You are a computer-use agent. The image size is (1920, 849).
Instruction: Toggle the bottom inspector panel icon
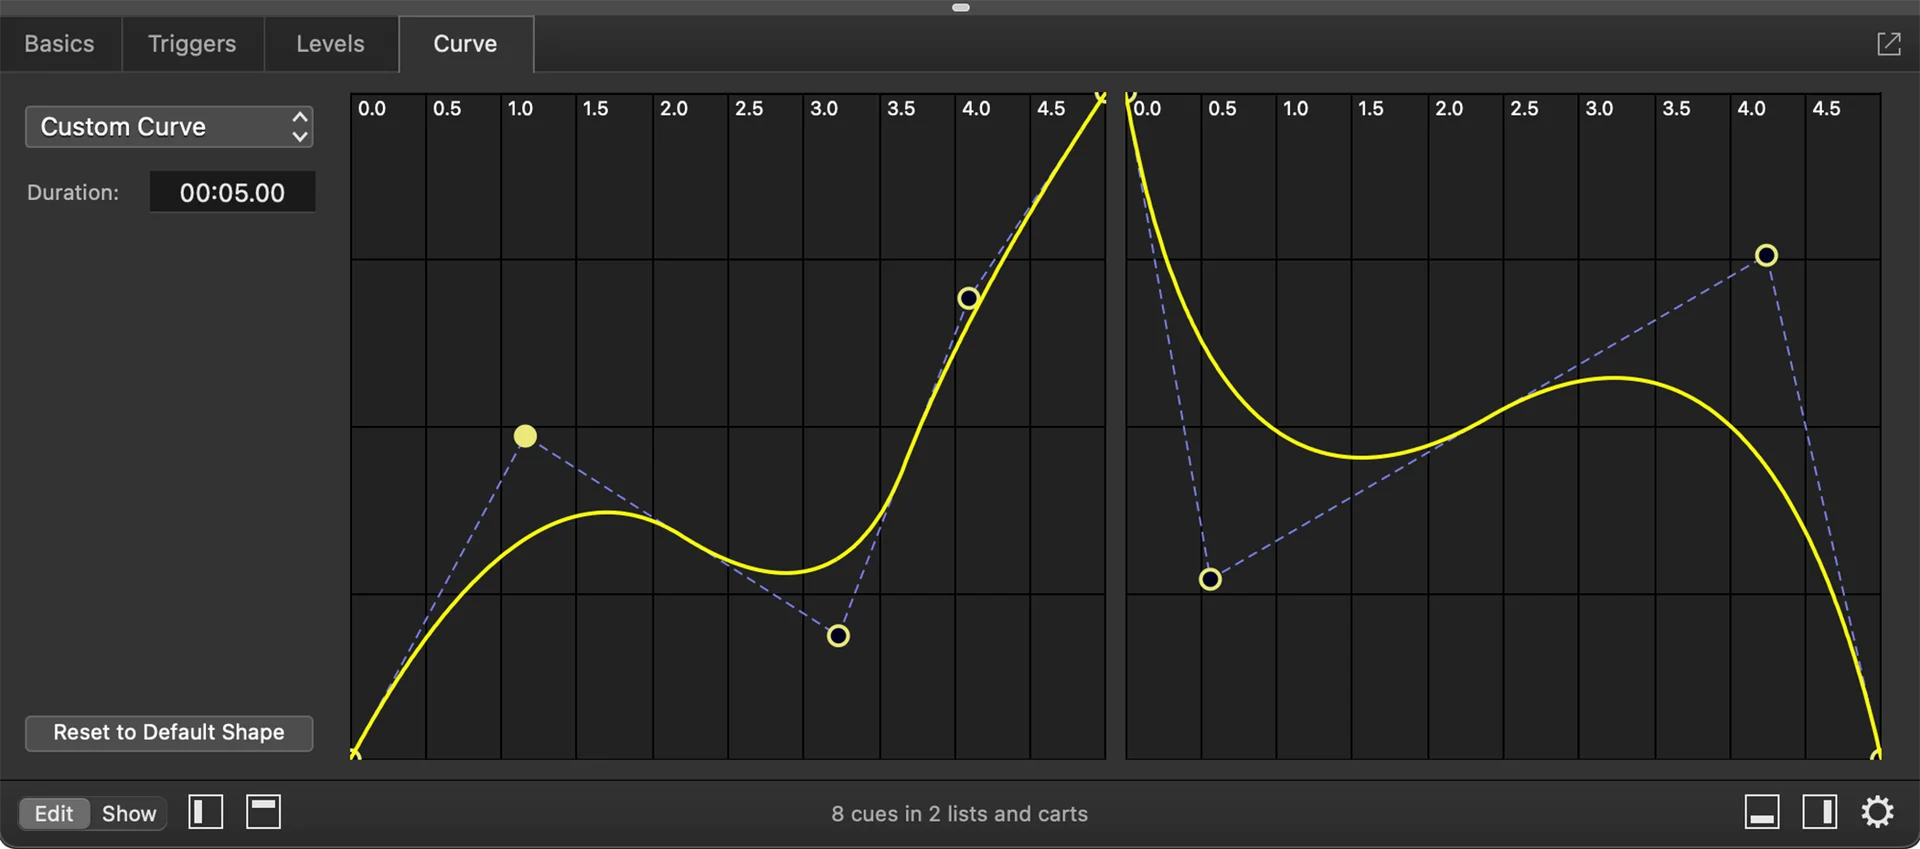(x=1762, y=812)
